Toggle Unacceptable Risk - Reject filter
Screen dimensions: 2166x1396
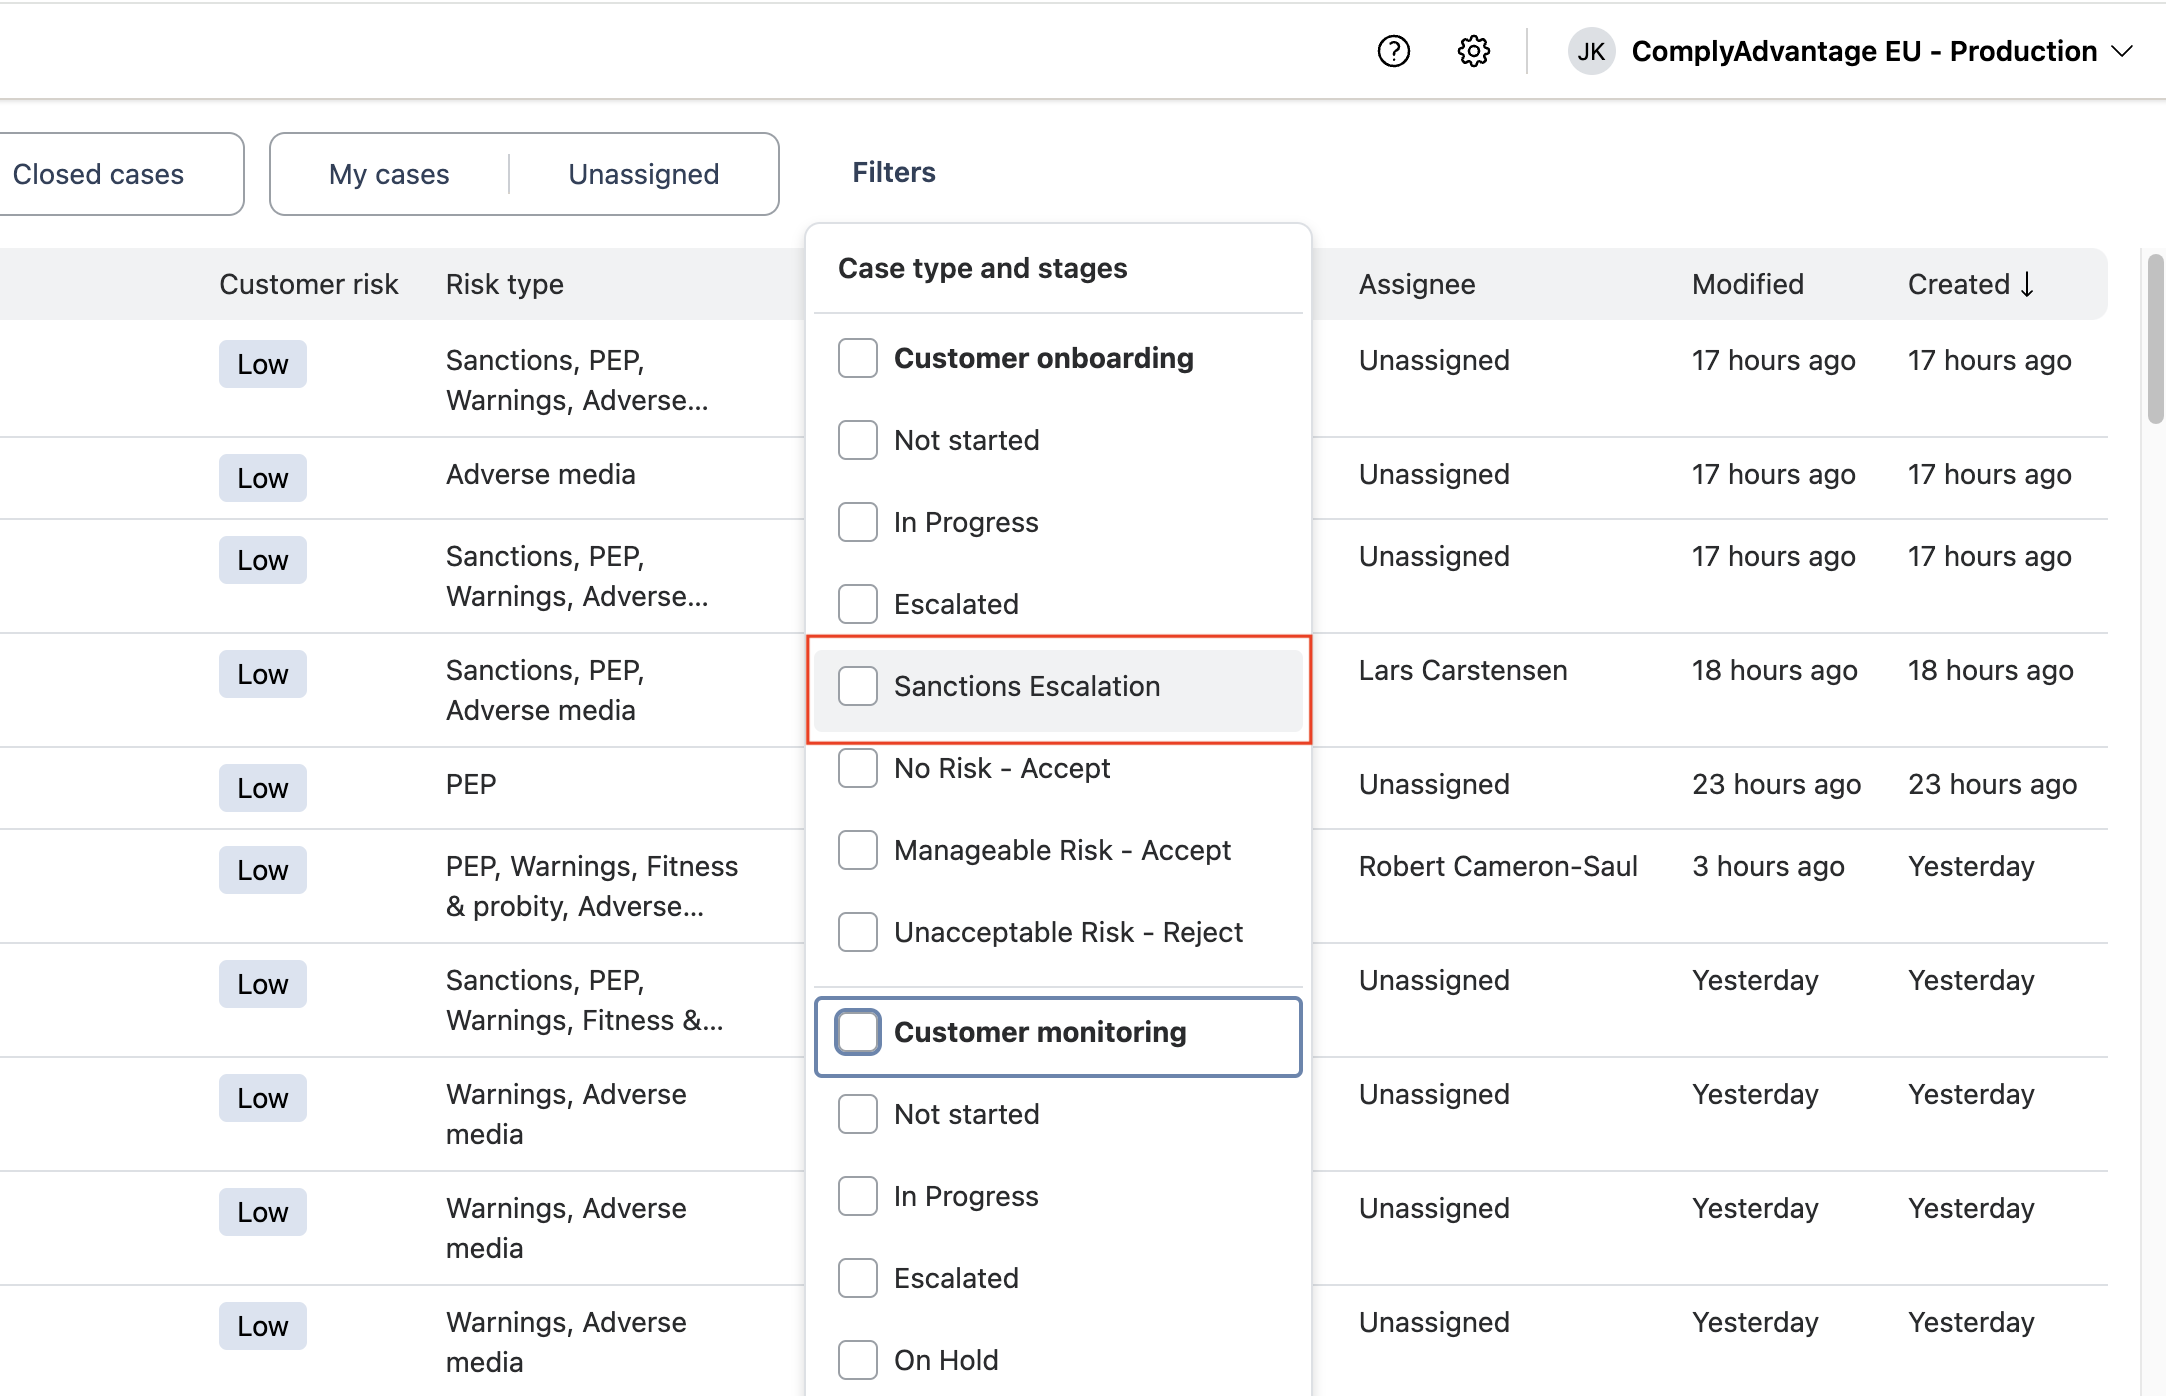coord(858,932)
